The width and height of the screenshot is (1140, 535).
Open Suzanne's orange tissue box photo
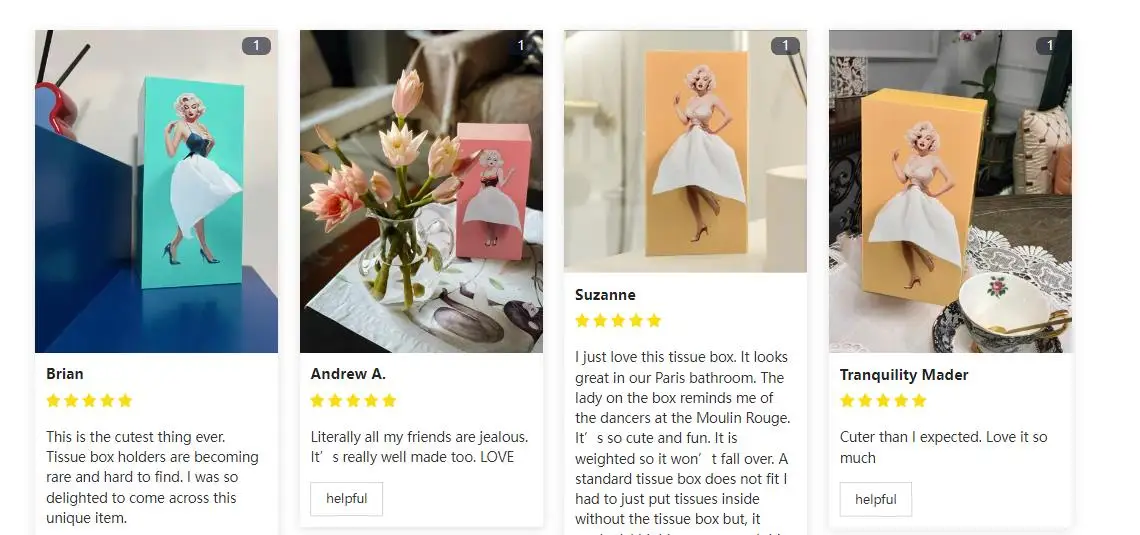tap(686, 151)
